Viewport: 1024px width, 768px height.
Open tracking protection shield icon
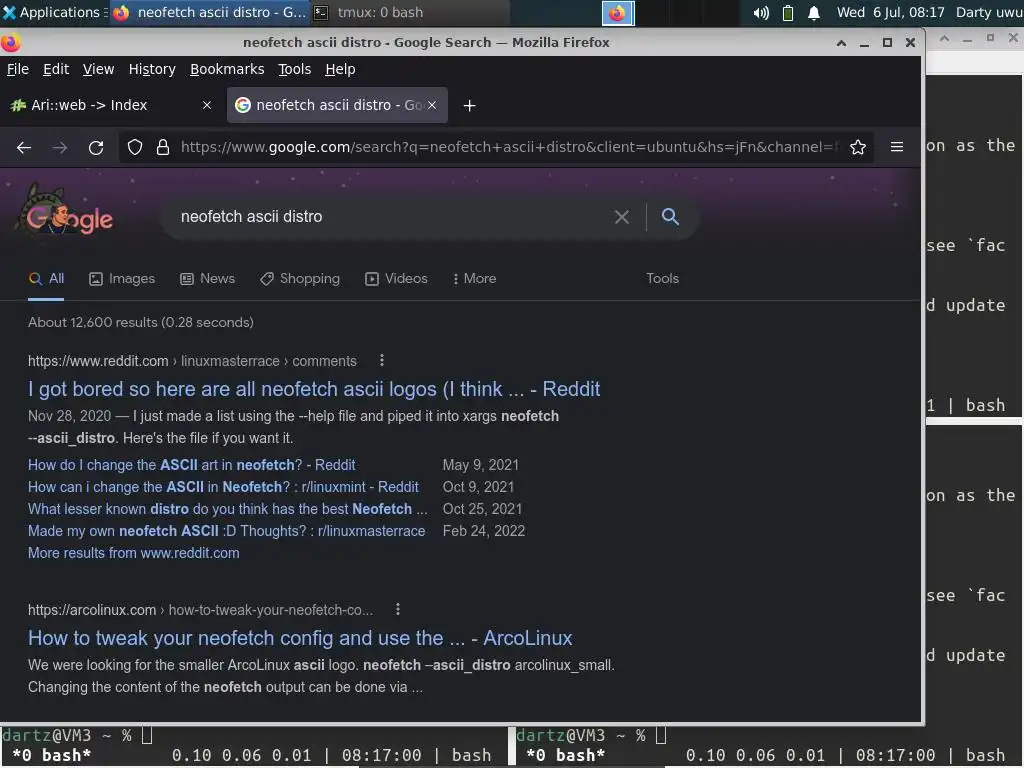click(x=135, y=148)
